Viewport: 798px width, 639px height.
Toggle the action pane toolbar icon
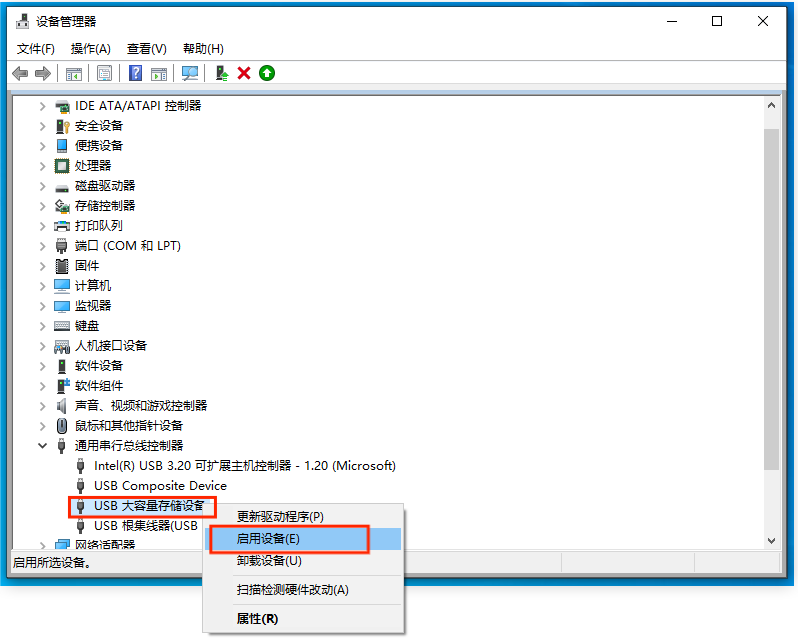coord(159,74)
